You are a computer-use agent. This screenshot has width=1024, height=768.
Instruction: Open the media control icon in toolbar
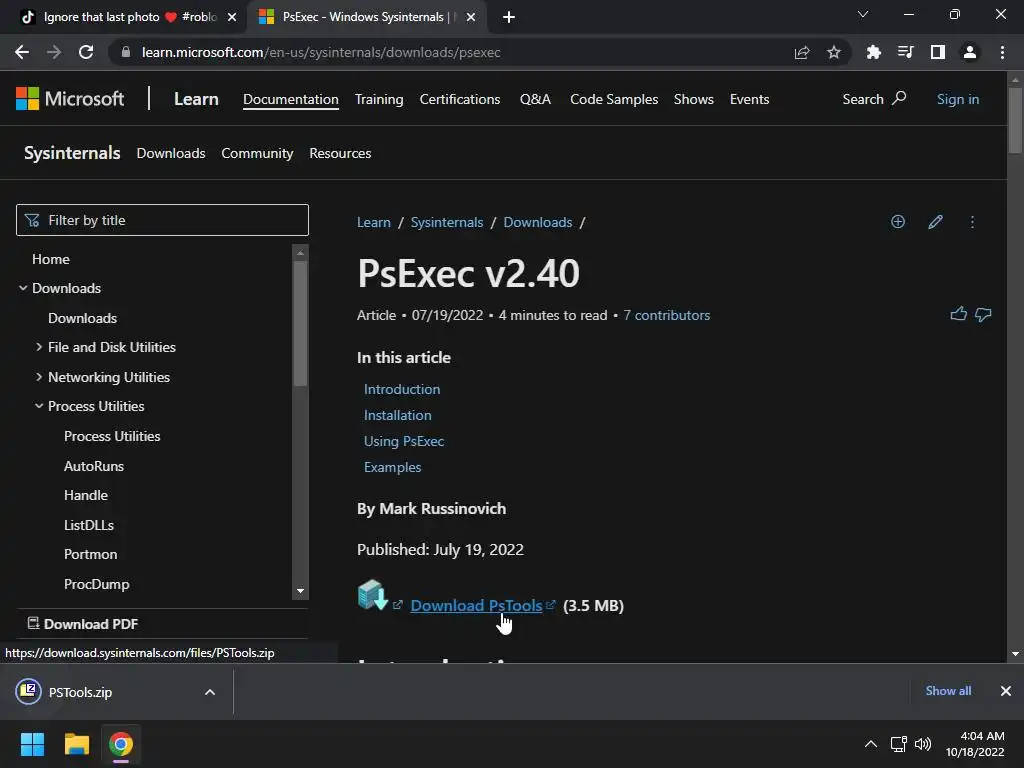point(905,52)
